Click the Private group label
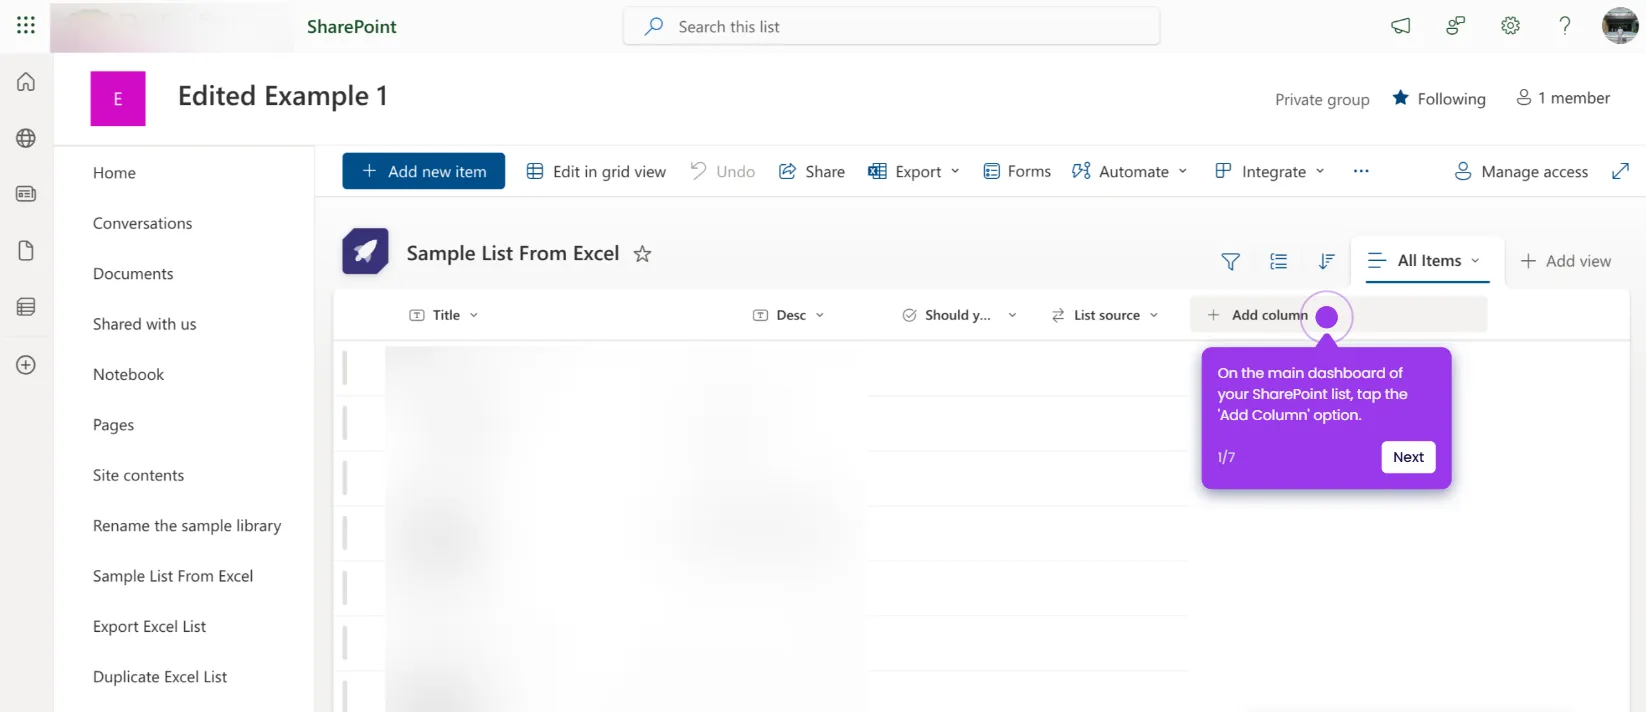The height and width of the screenshot is (712, 1646). [1322, 99]
